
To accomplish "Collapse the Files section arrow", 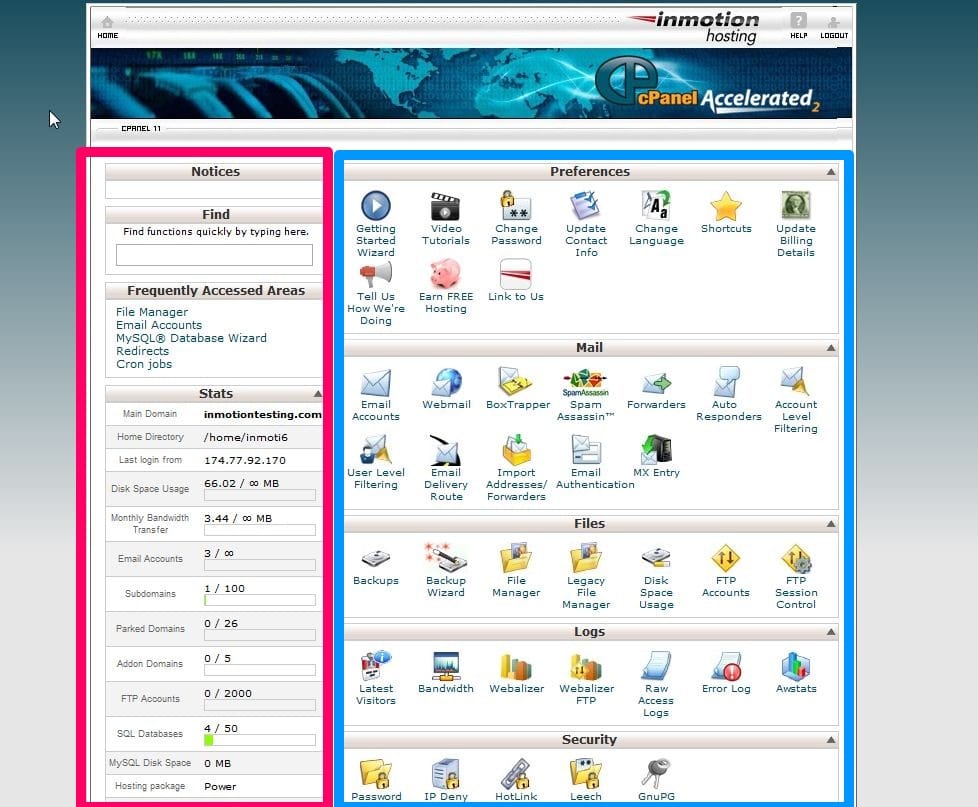I will (831, 524).
